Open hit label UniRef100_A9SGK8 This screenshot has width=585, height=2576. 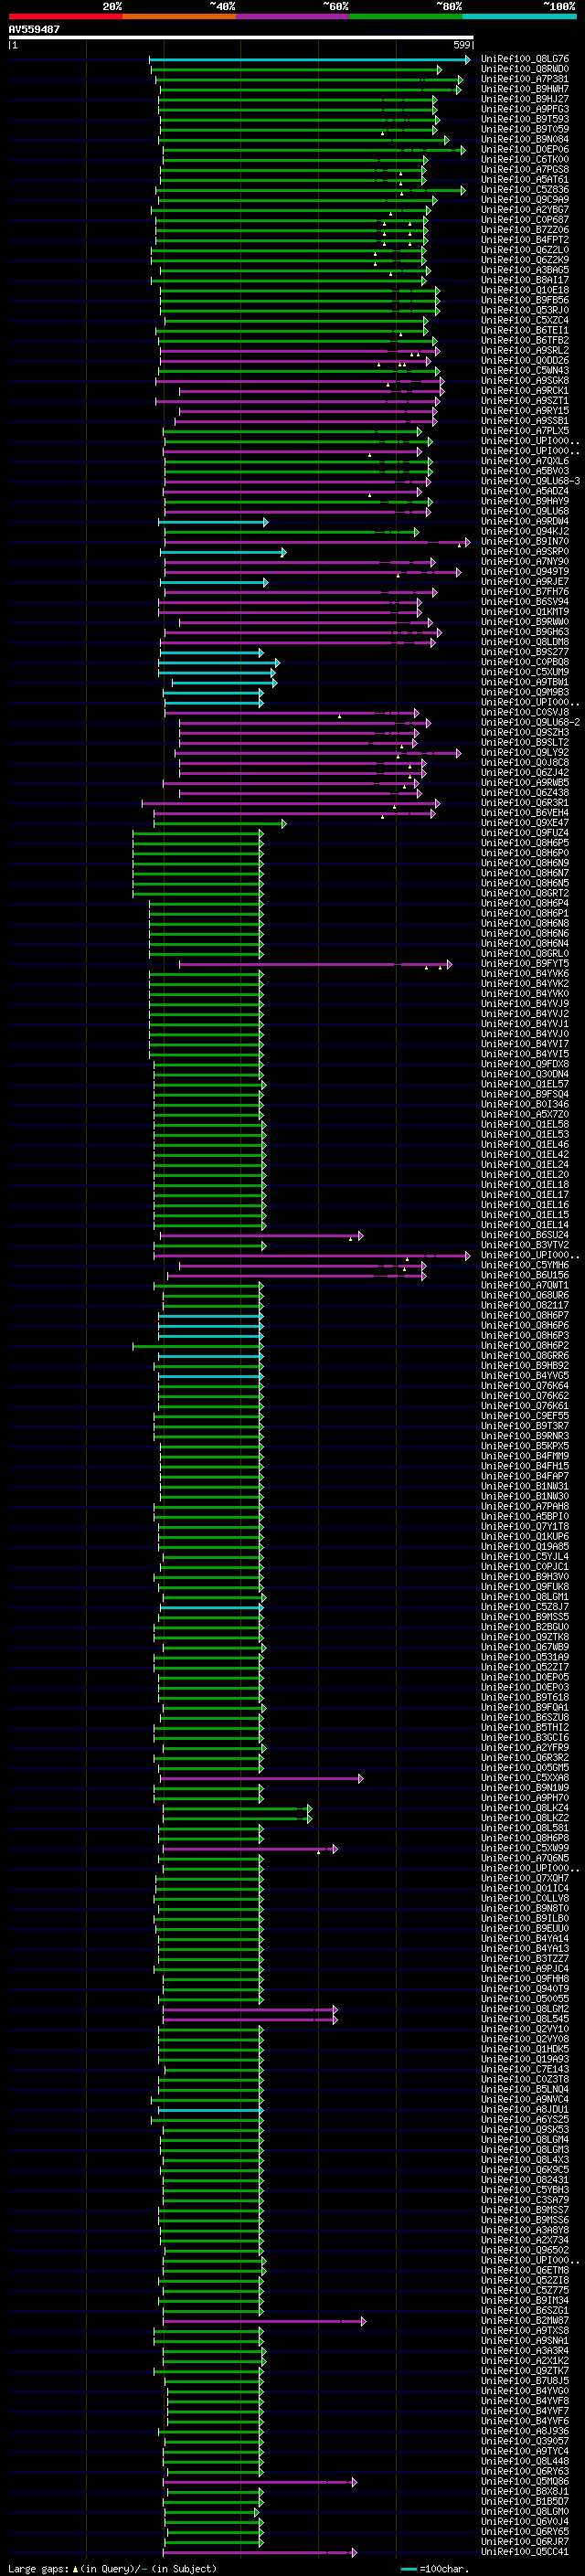525,380
